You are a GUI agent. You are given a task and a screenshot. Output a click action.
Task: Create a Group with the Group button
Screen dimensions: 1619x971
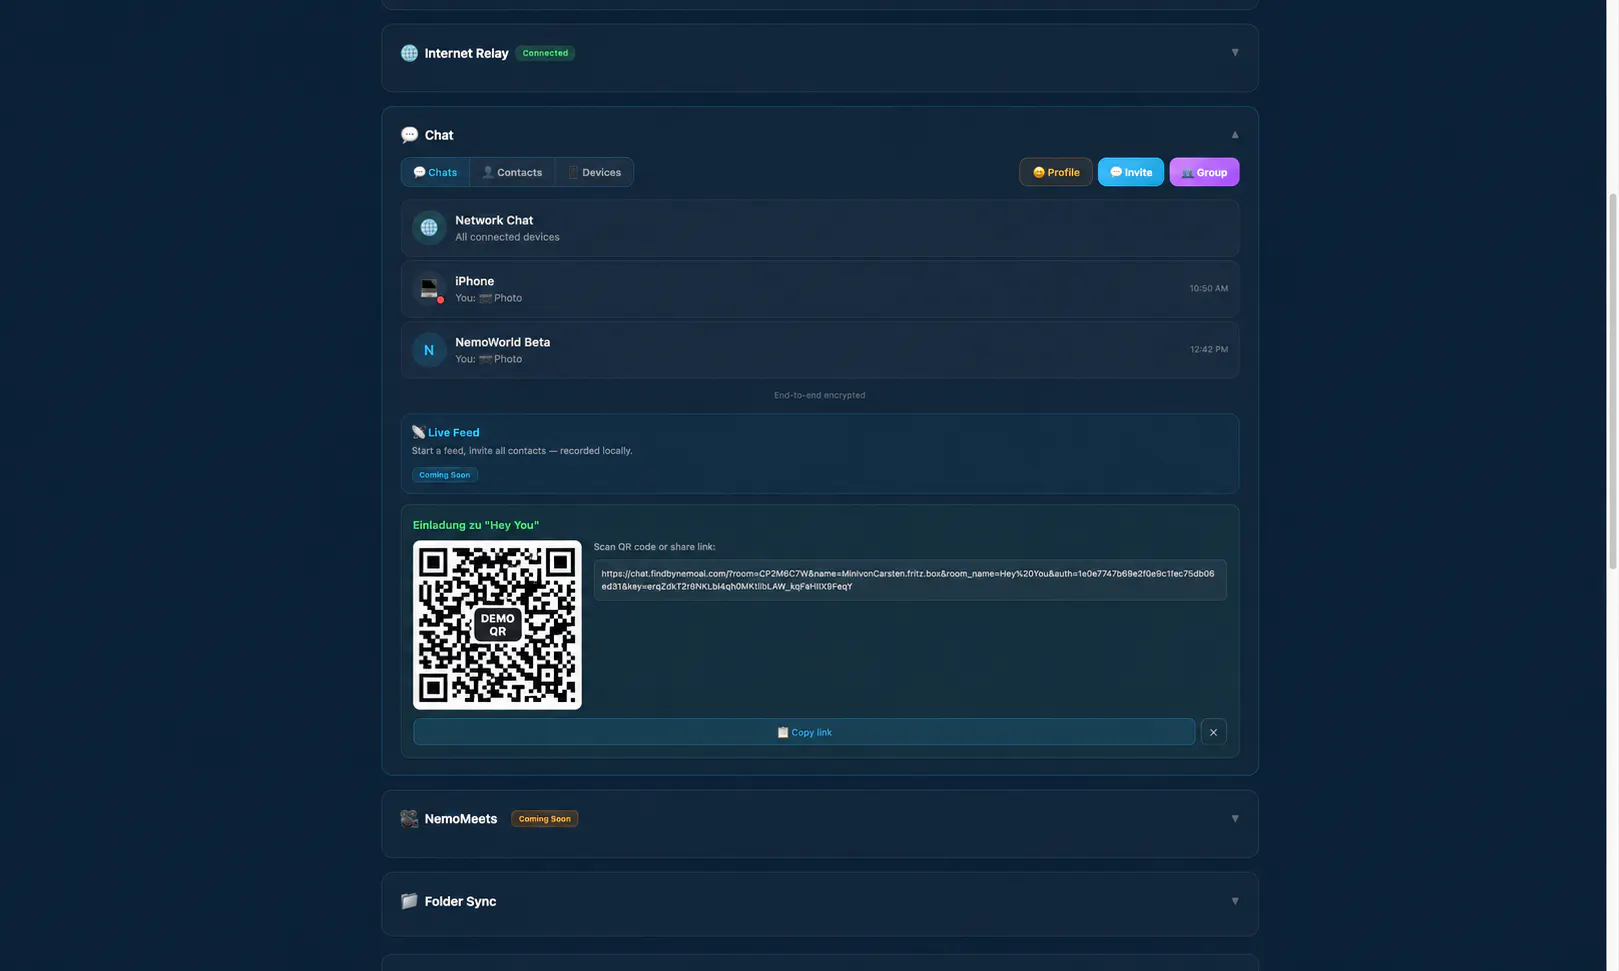1204,172
